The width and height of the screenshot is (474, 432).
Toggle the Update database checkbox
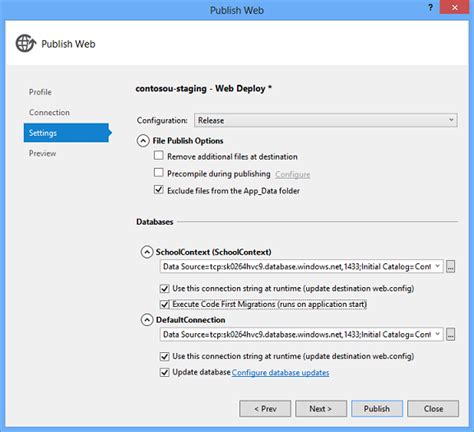[x=165, y=372]
